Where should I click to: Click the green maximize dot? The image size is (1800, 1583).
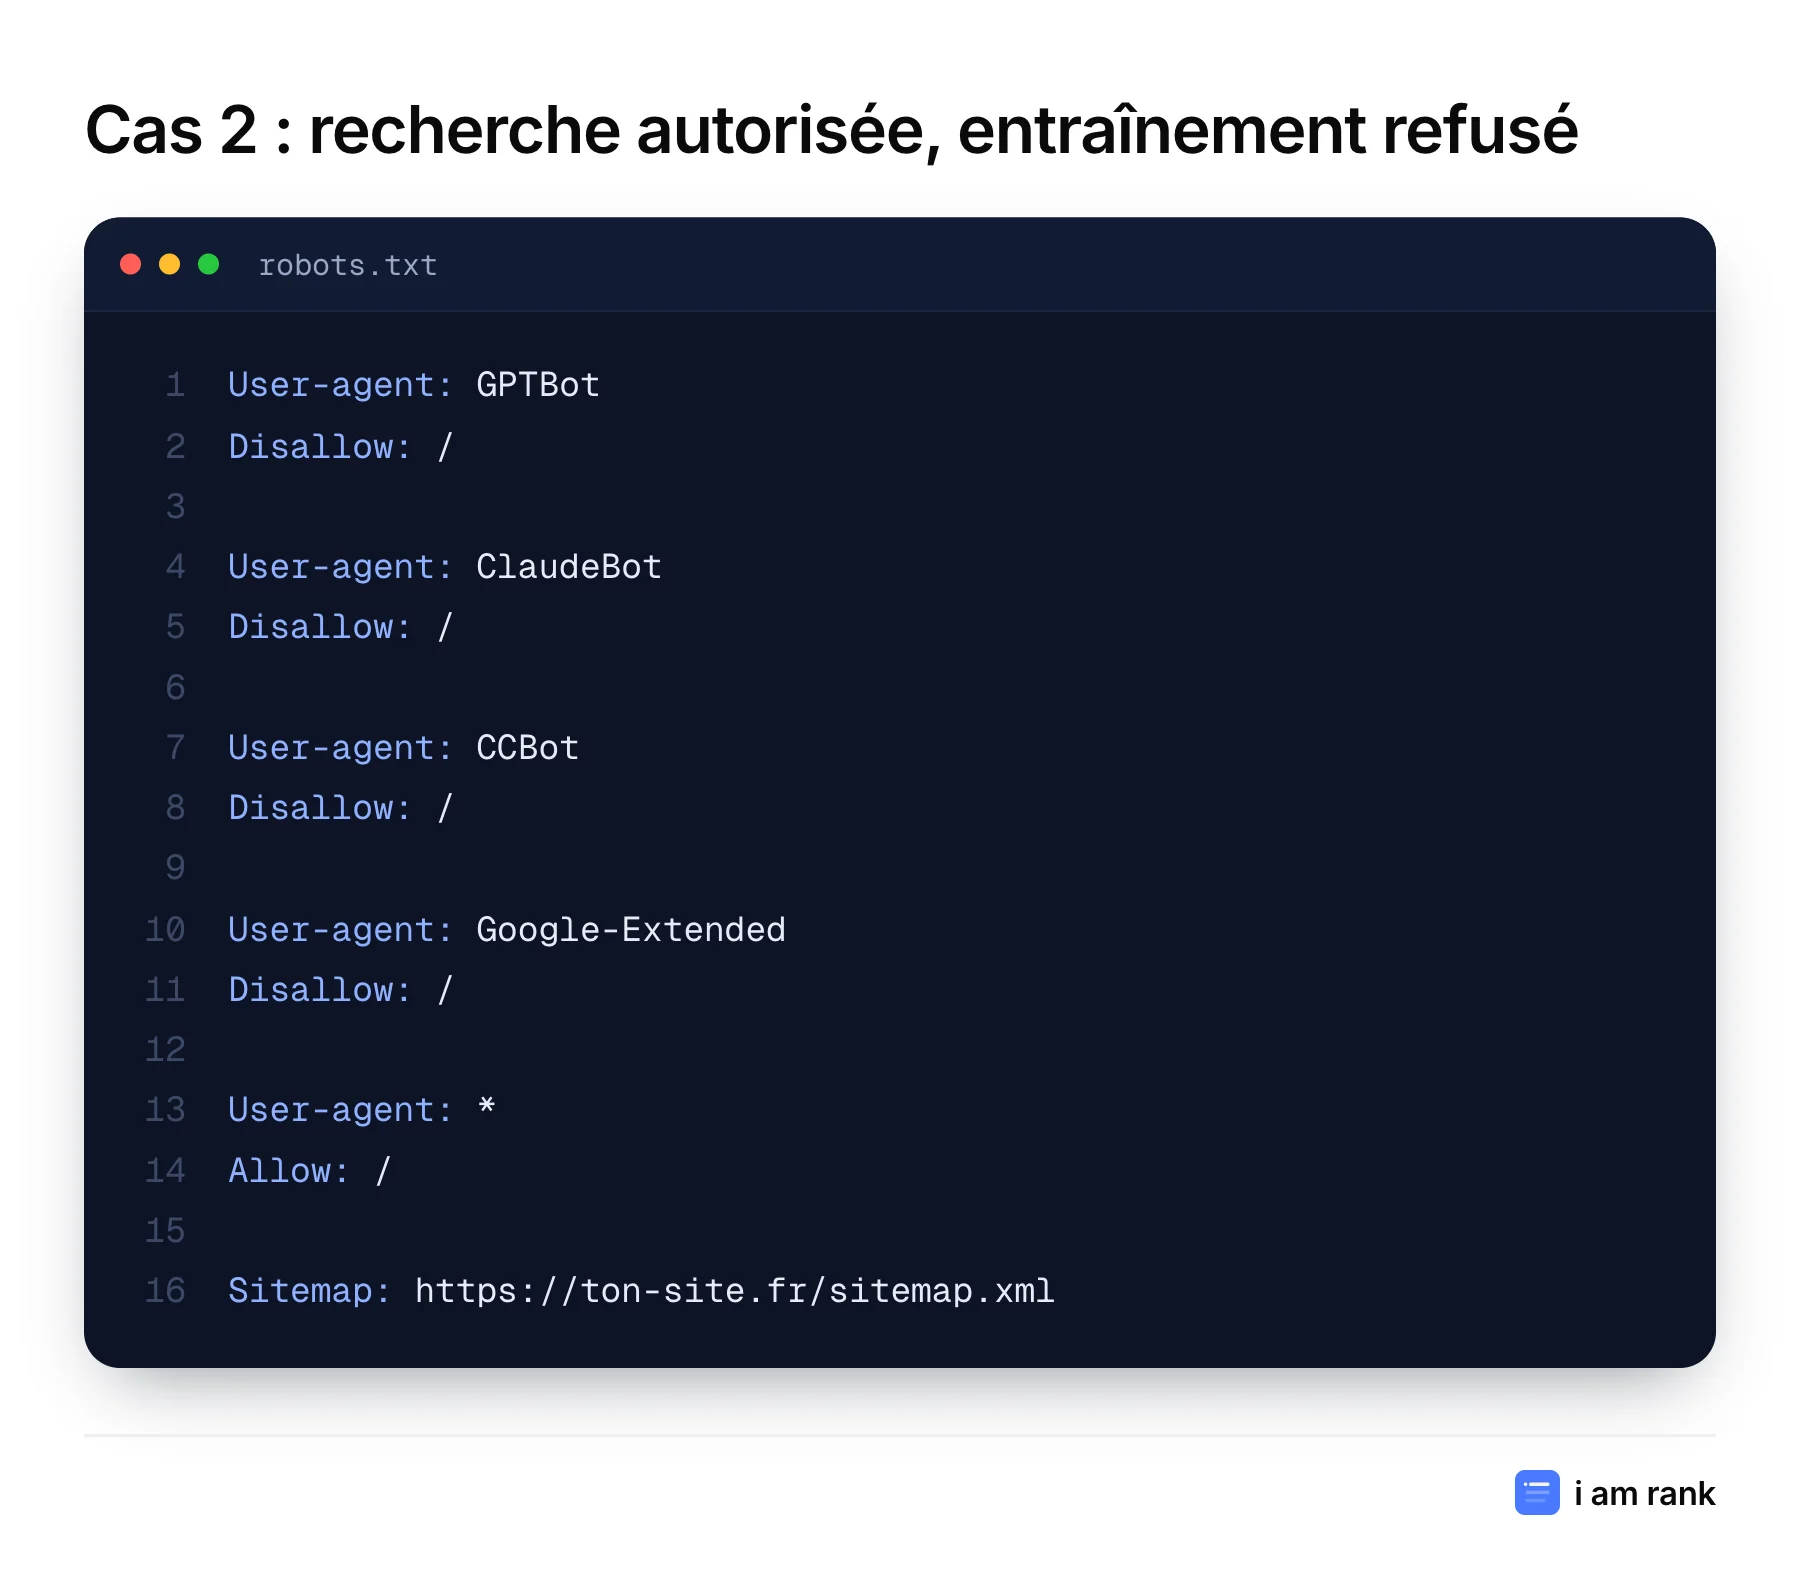point(208,264)
